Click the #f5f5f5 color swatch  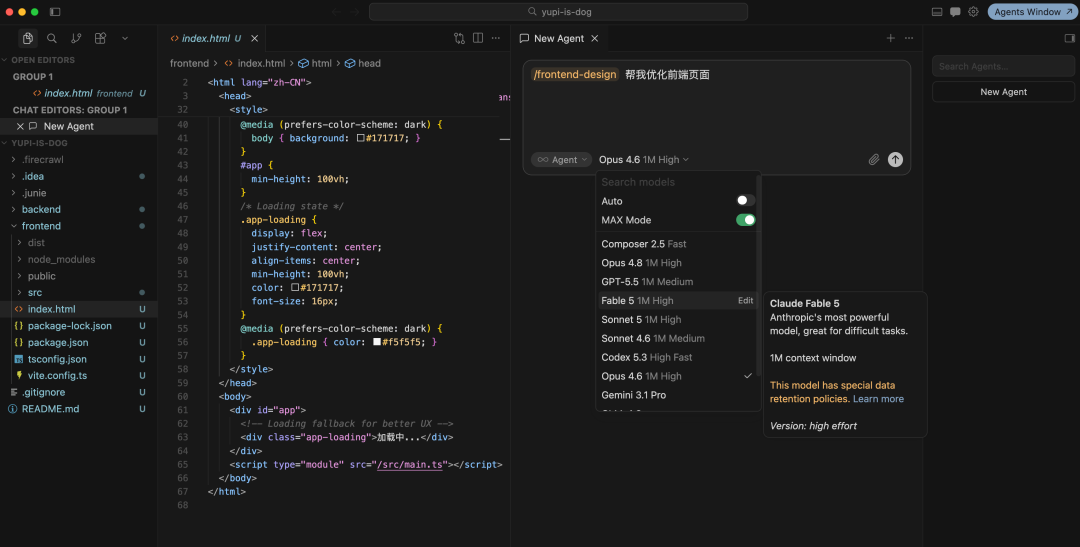377,342
